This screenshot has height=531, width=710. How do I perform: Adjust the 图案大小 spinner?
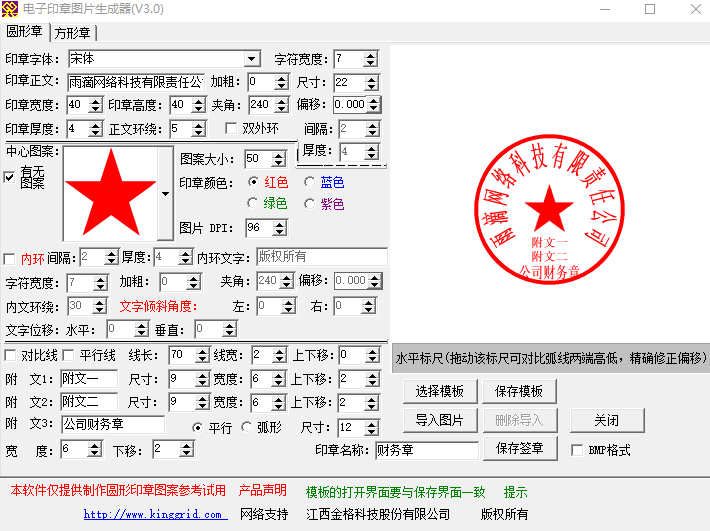point(278,159)
